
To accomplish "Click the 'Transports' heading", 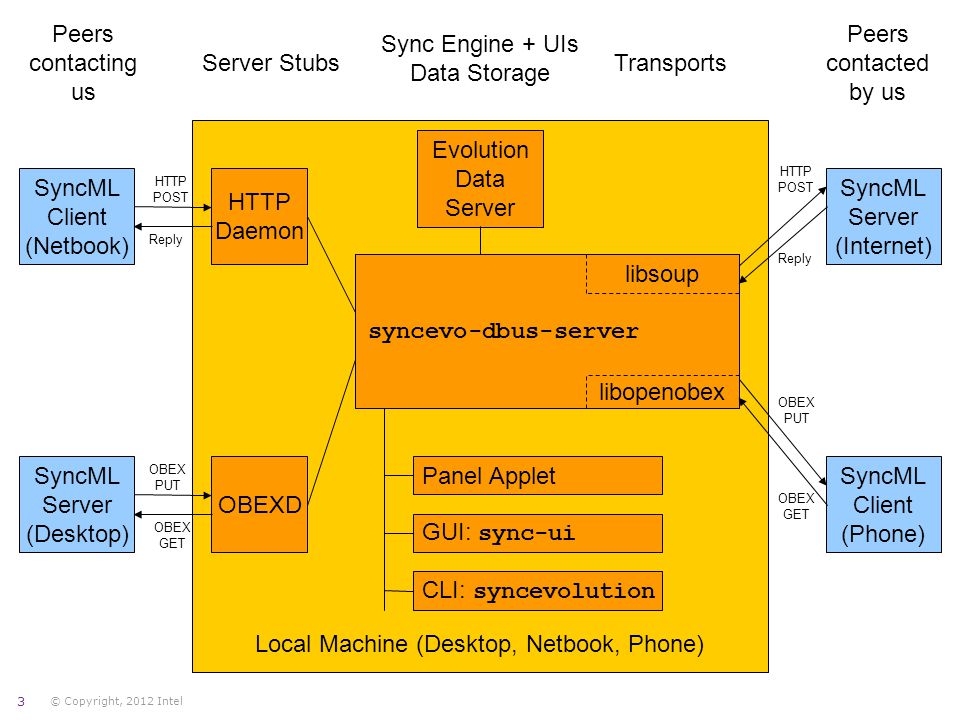I will [670, 63].
